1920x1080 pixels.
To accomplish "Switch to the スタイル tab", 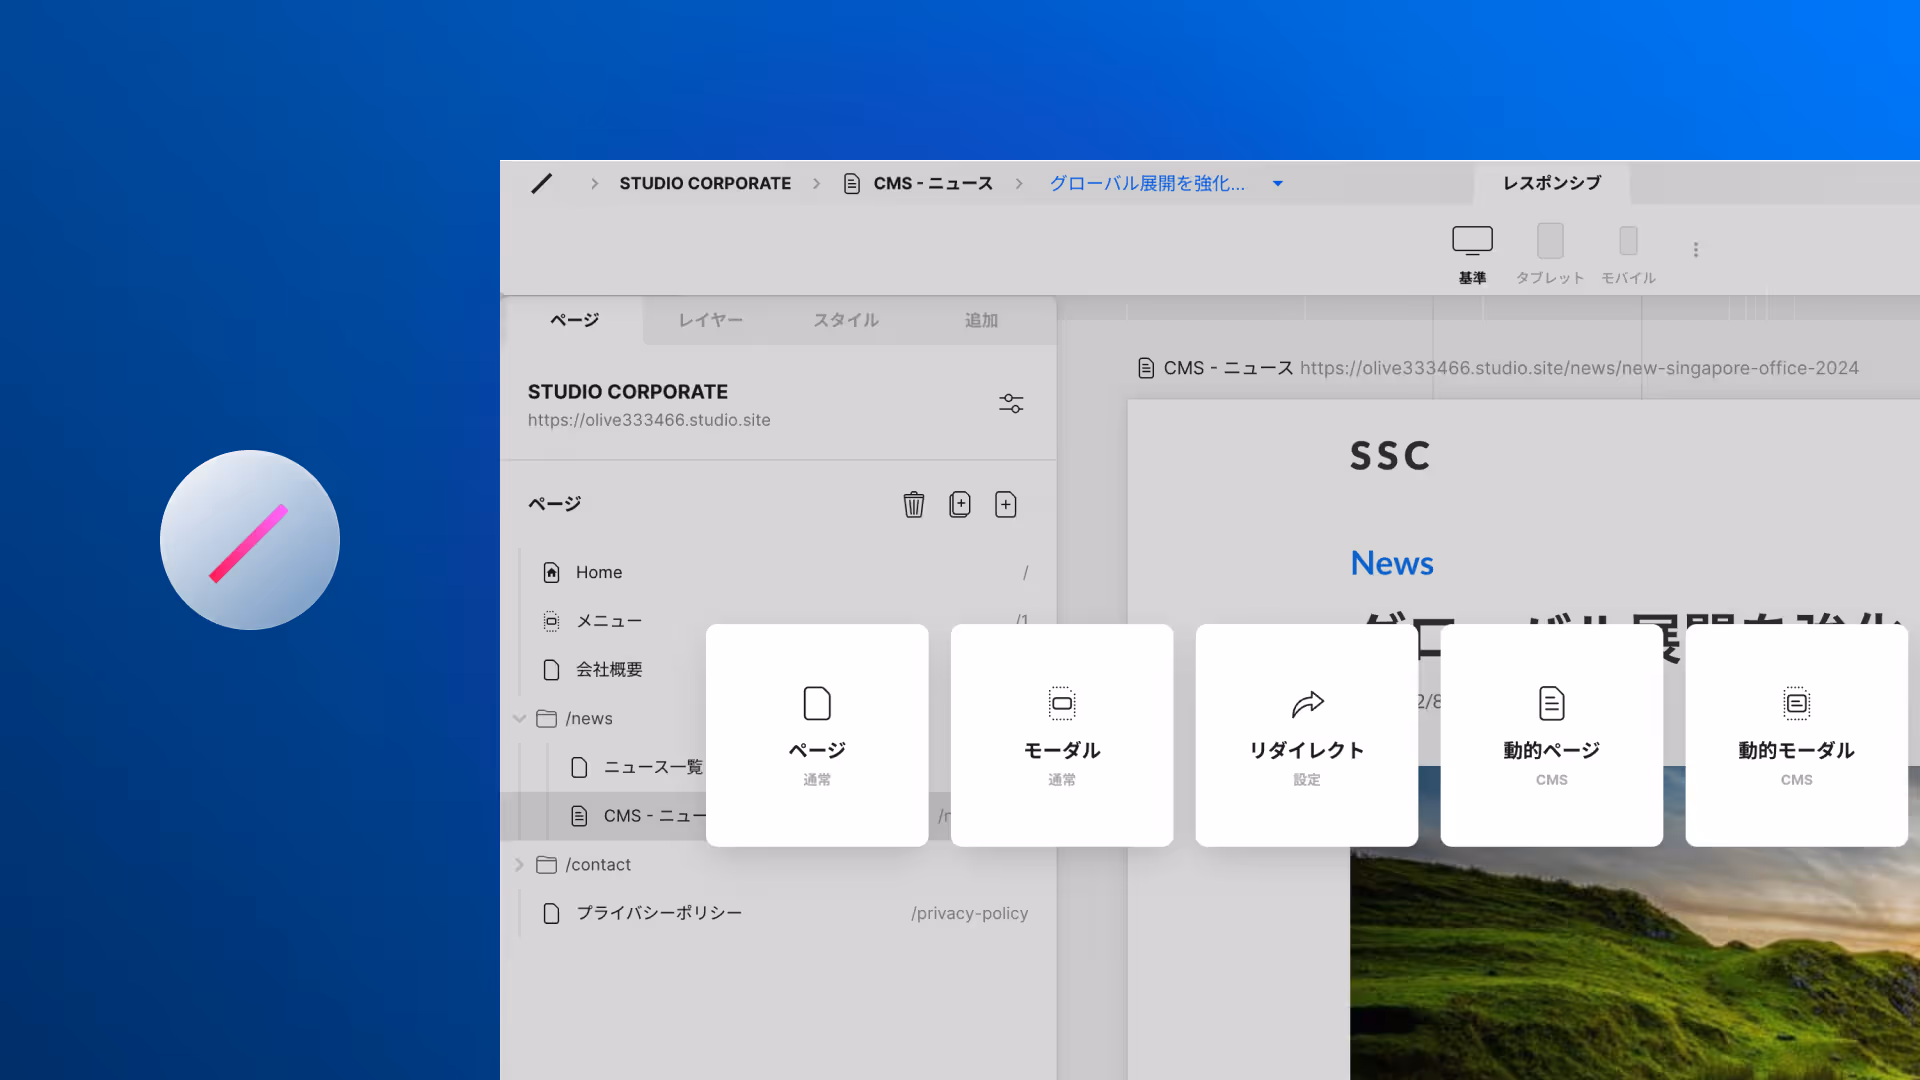I will pyautogui.click(x=846, y=320).
